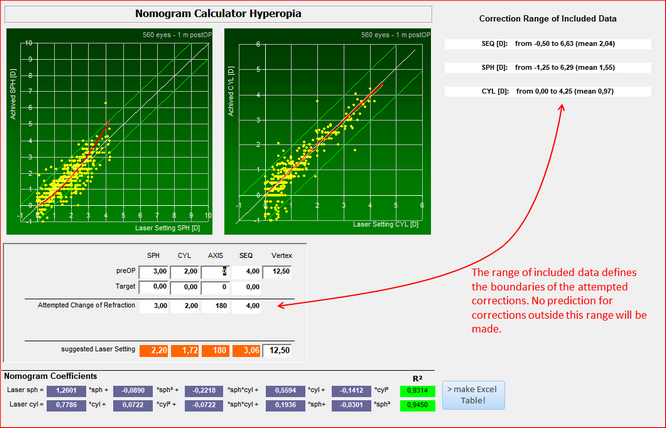Image resolution: width=666 pixels, height=428 pixels.
Task: Click the Achieved SPH scatter plot chart
Action: [110, 130]
